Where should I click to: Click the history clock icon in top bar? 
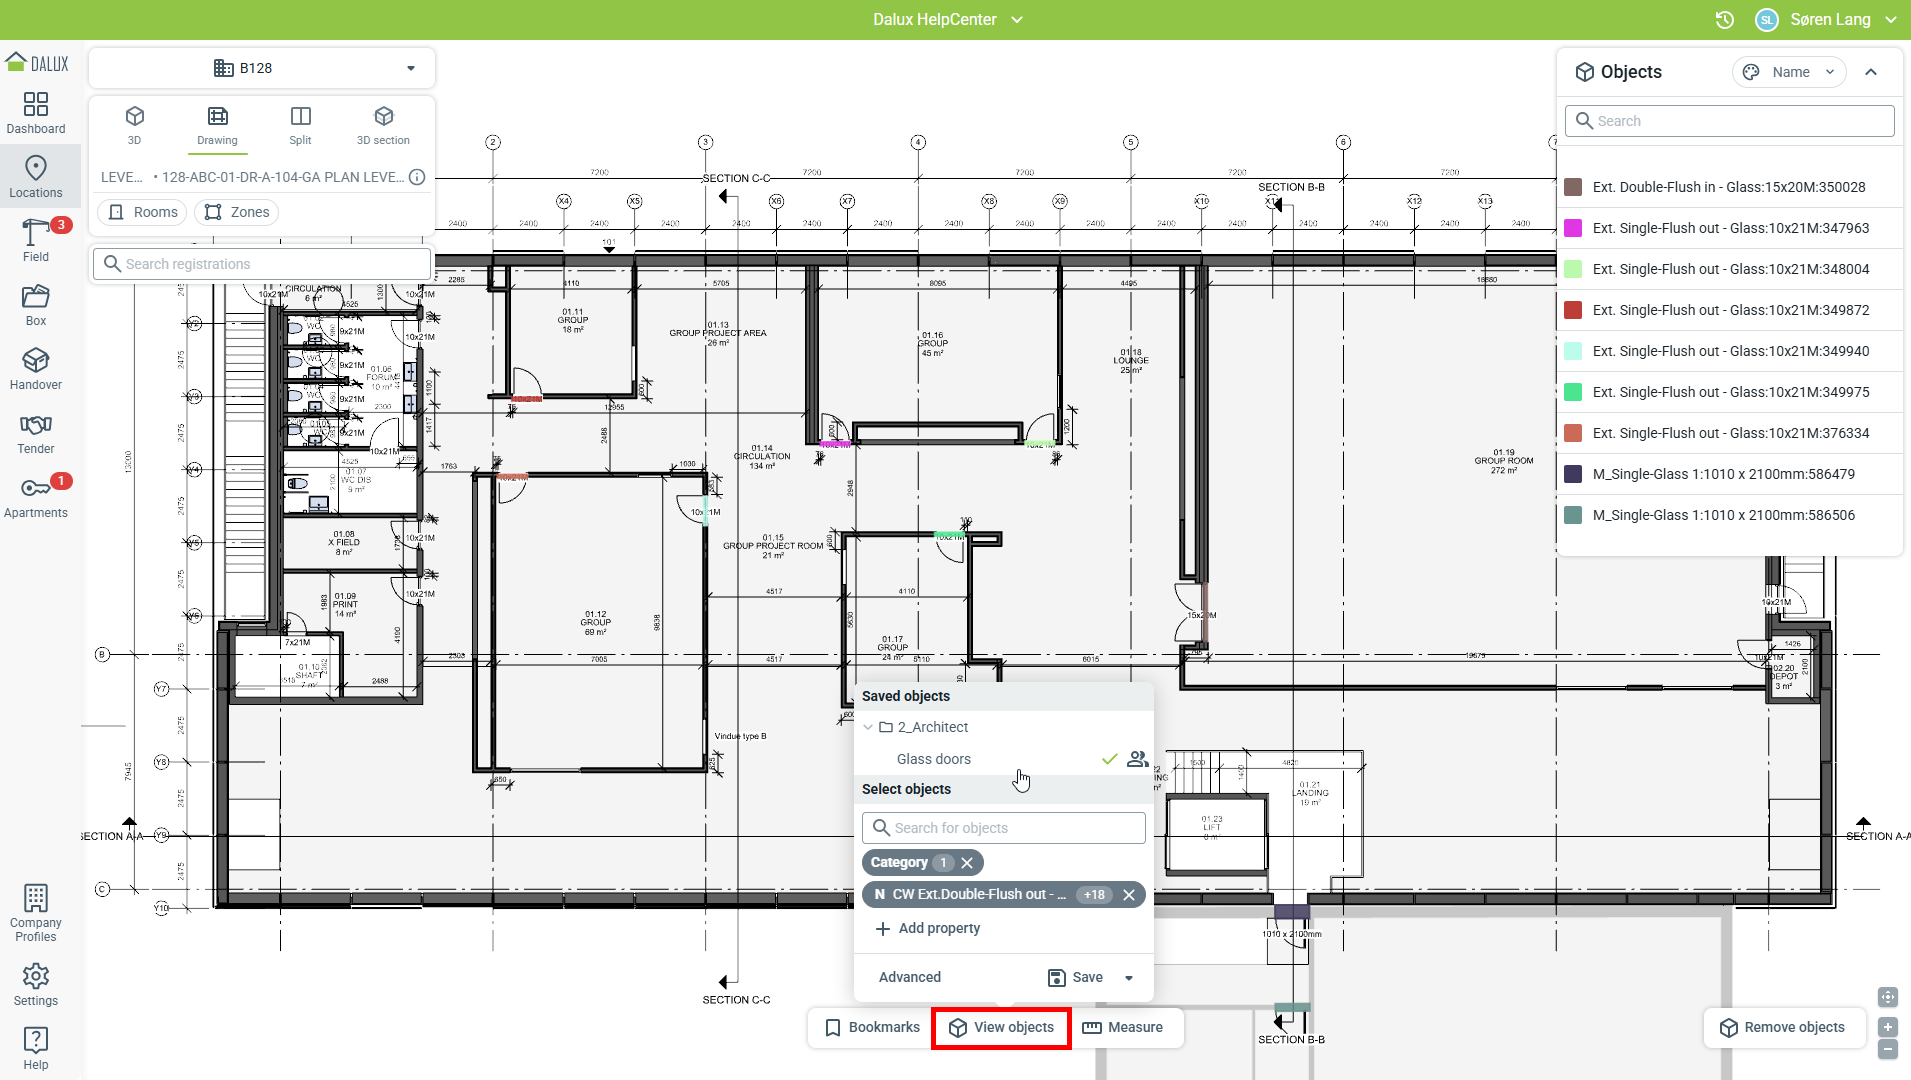(1725, 20)
